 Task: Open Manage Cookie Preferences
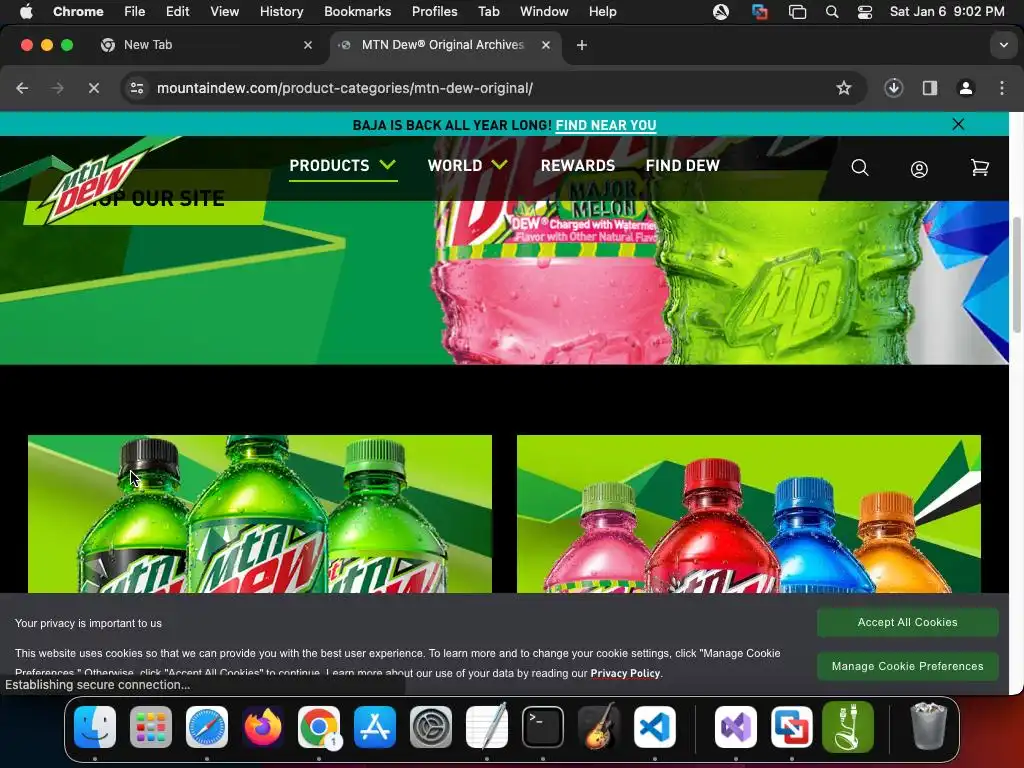(907, 666)
